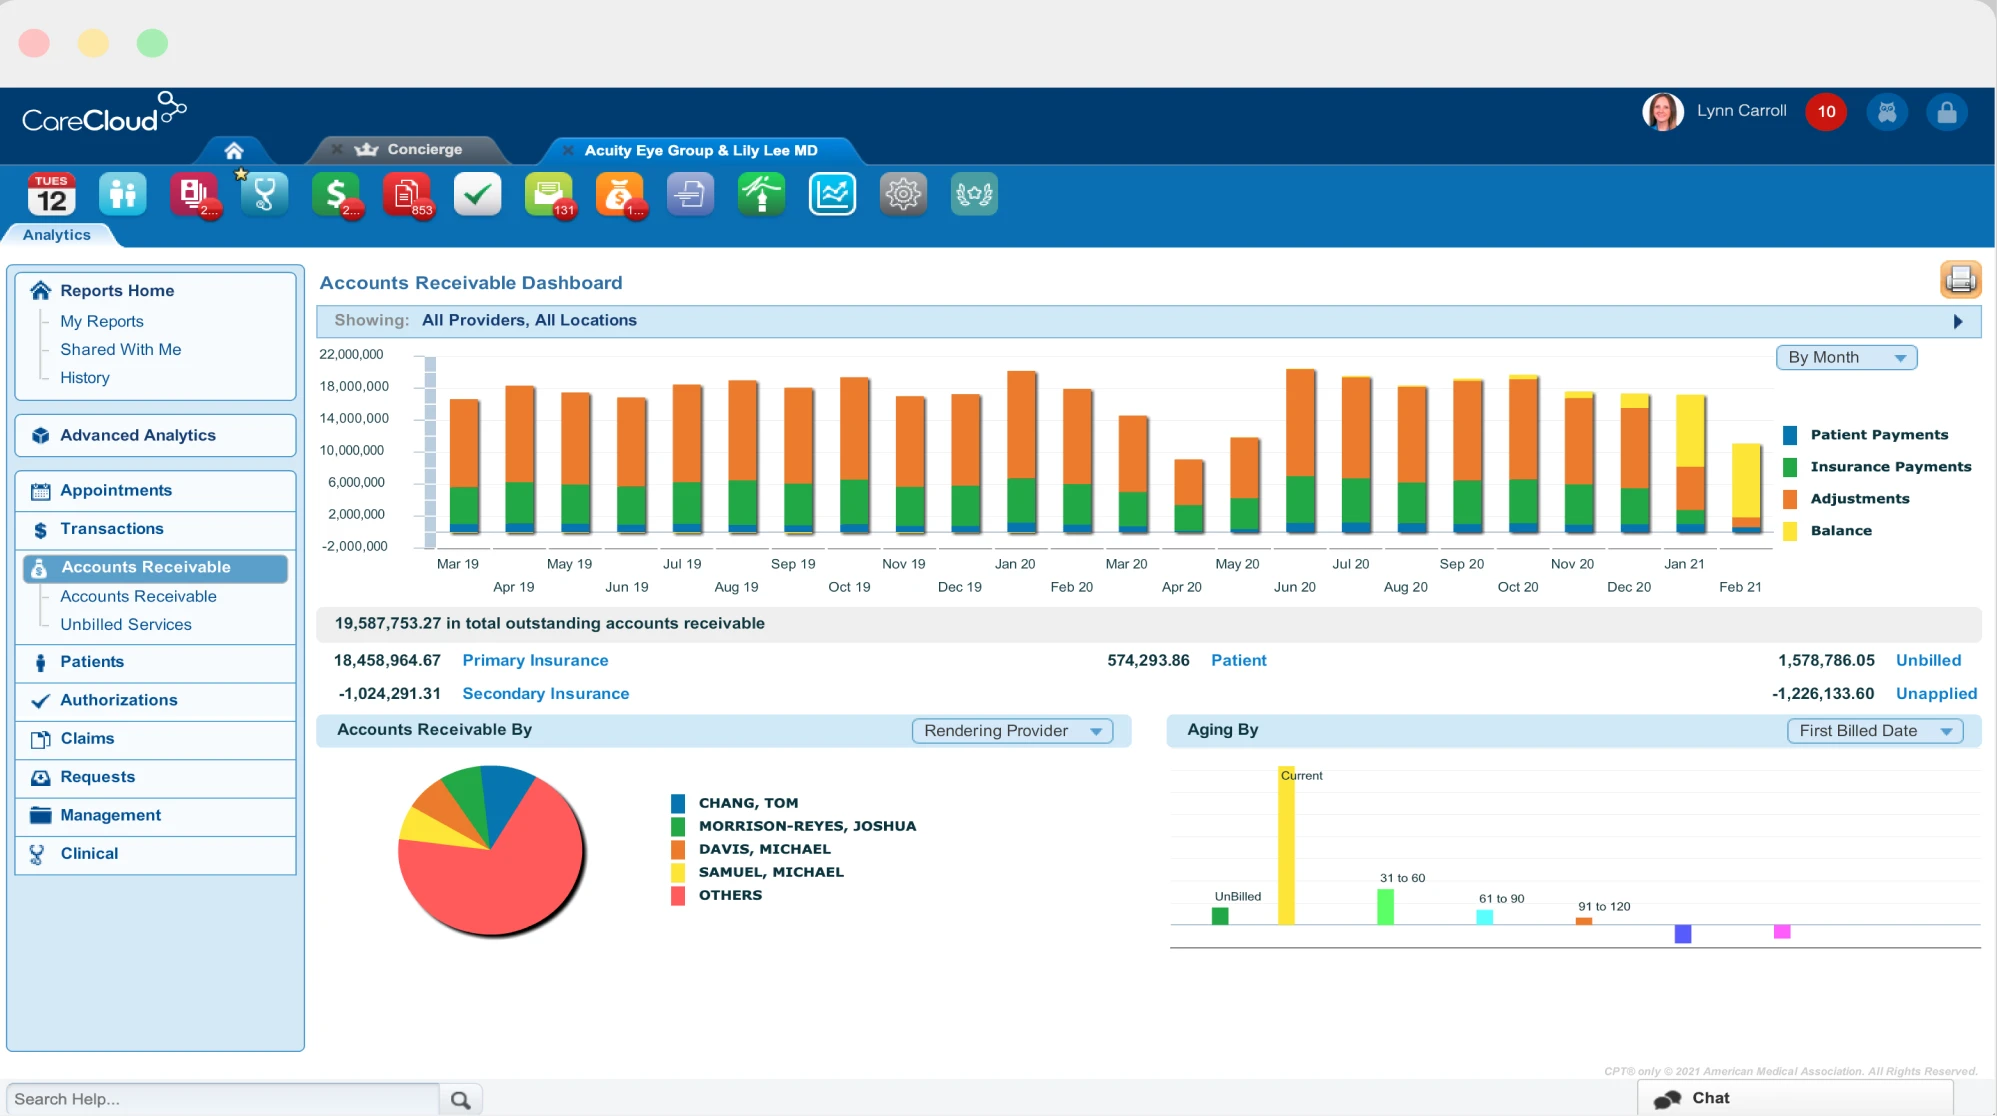This screenshot has width=2000, height=1116.
Task: Open the calendar icon showing Tues 12
Action: coord(51,194)
